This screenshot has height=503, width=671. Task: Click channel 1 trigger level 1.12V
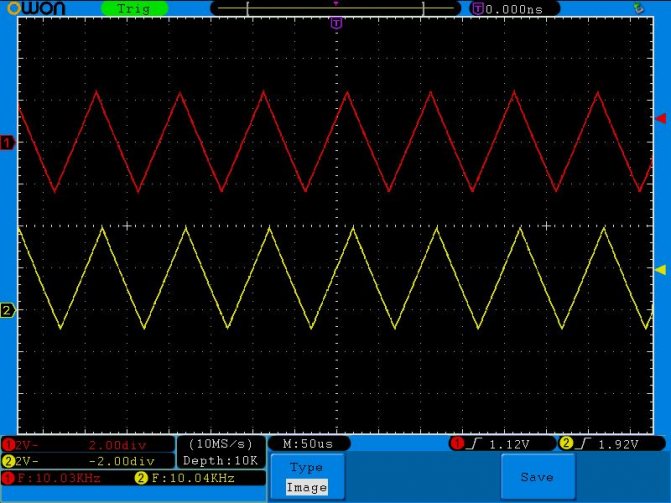[509, 444]
